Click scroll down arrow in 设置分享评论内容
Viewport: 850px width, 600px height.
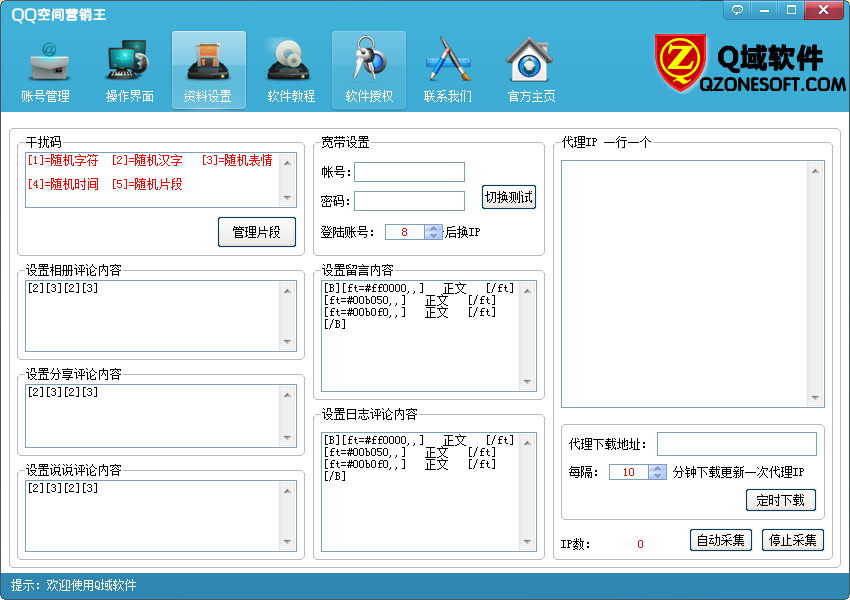(287, 437)
